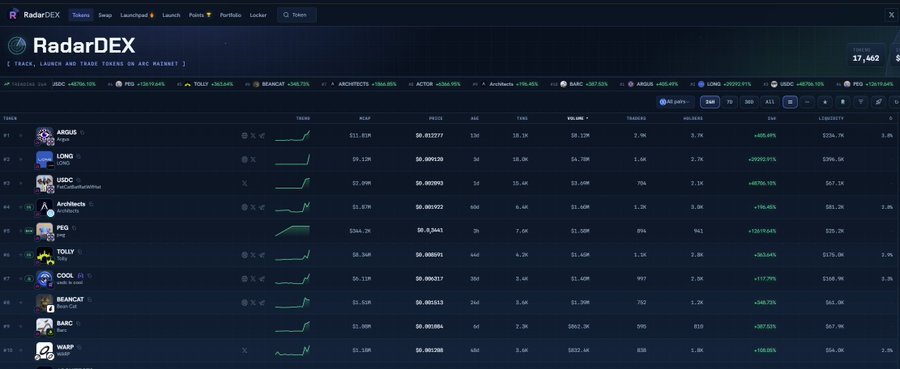This screenshot has height=369, width=900.
Task: Copy the BARC token address
Action: pos(79,323)
